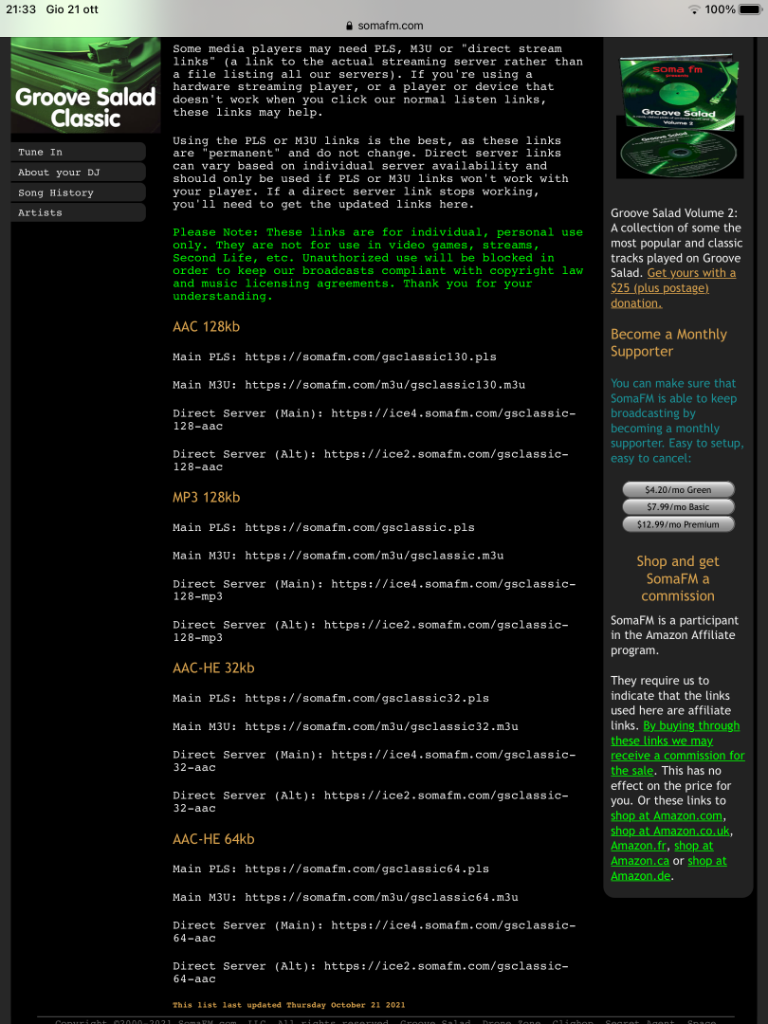
Task: Follow the shop at Amazon.com link
Action: pos(667,816)
